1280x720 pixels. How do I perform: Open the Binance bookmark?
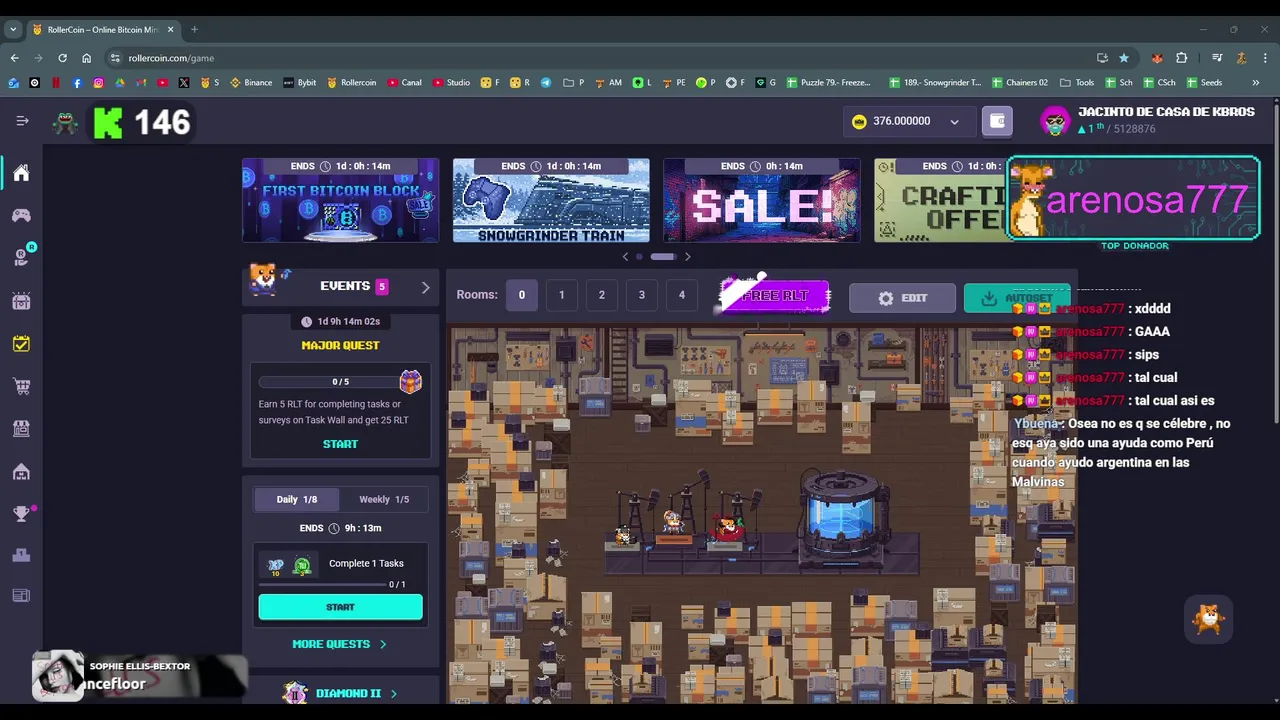(251, 83)
